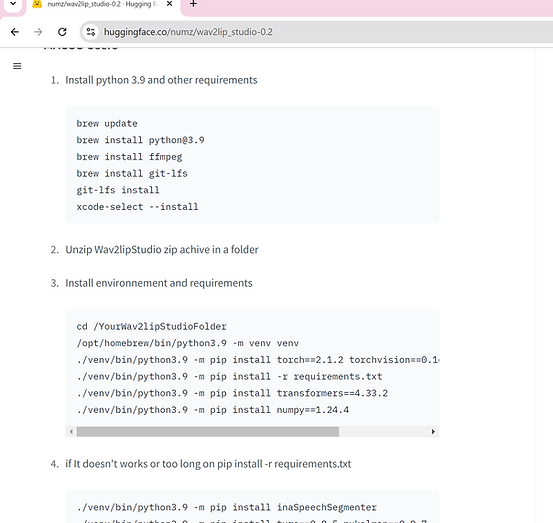
Task: Open site information icon in address bar
Action: [91, 32]
